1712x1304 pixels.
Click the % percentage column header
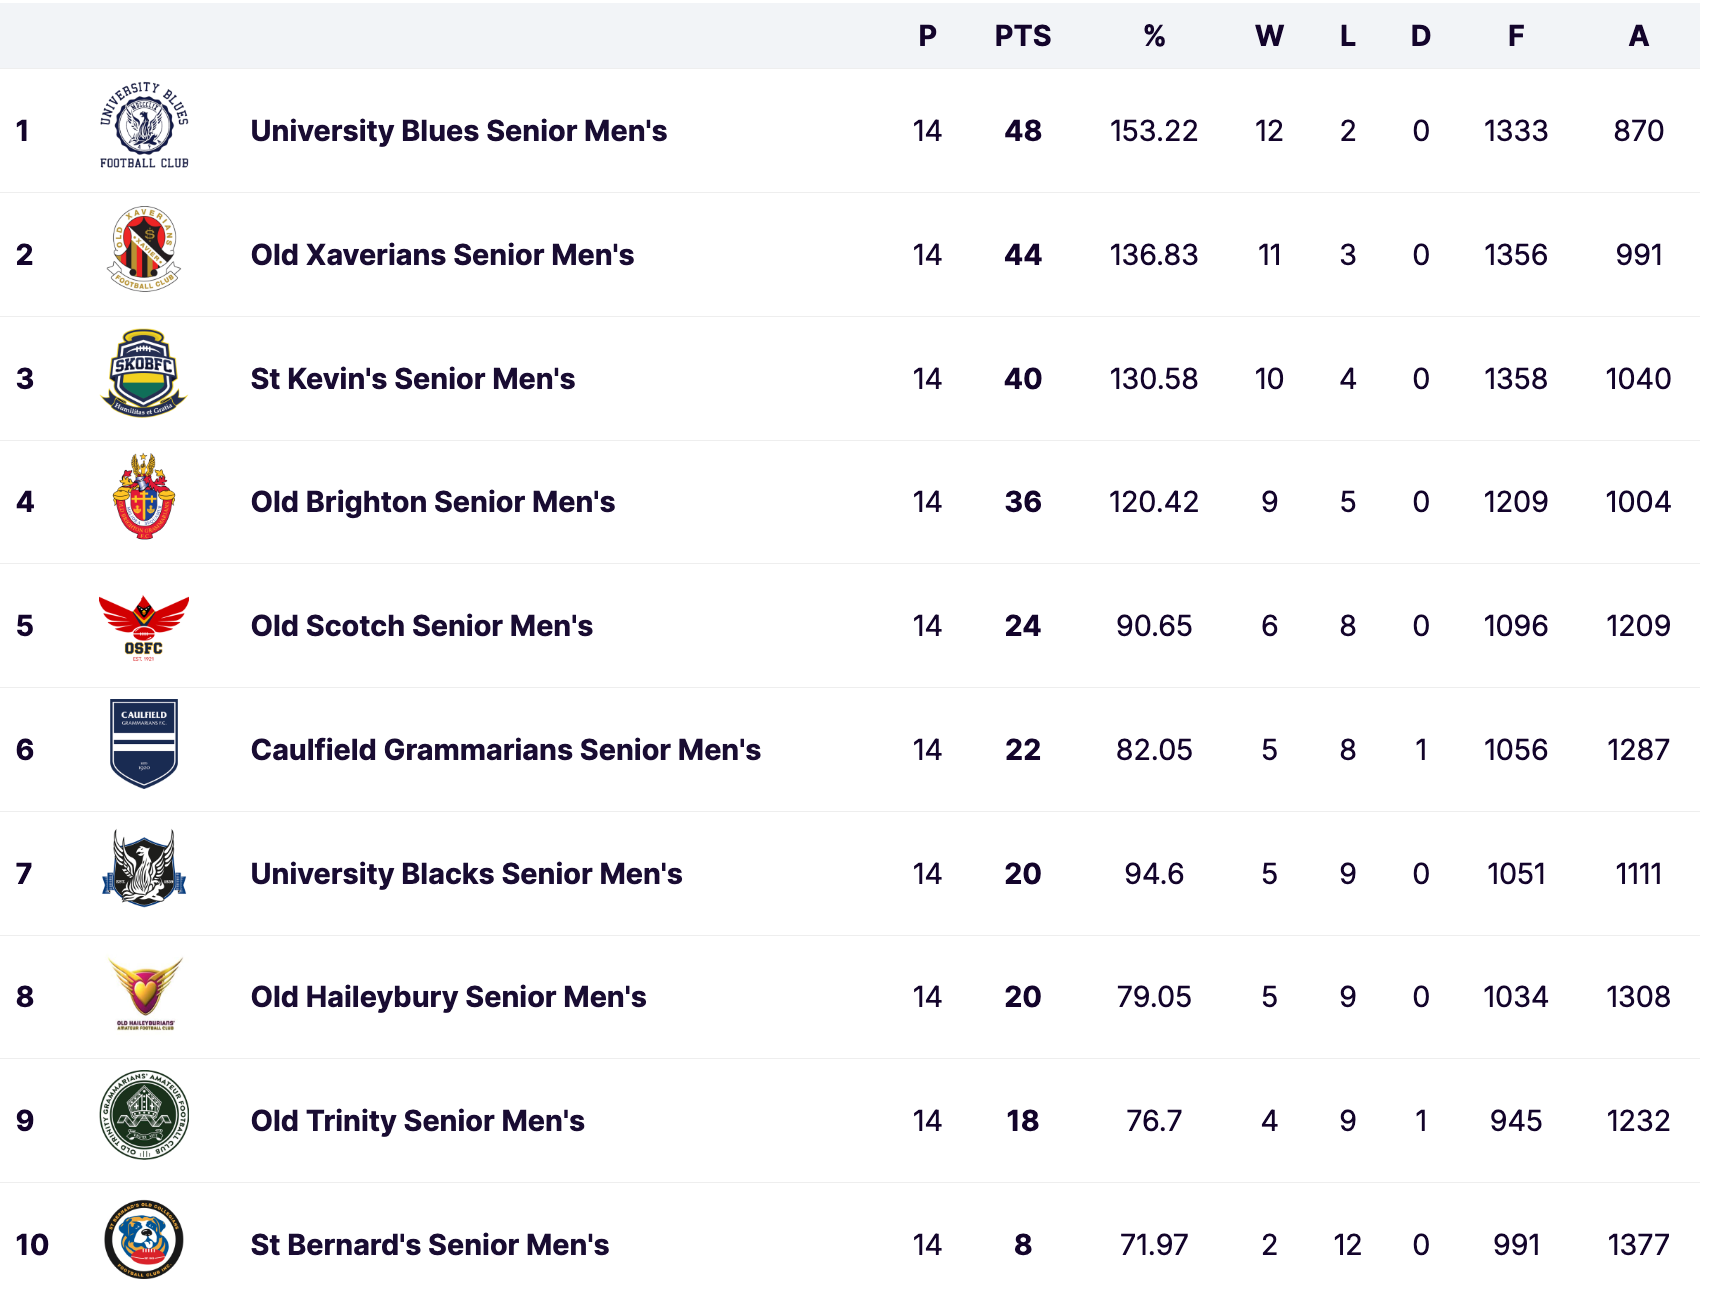1154,36
